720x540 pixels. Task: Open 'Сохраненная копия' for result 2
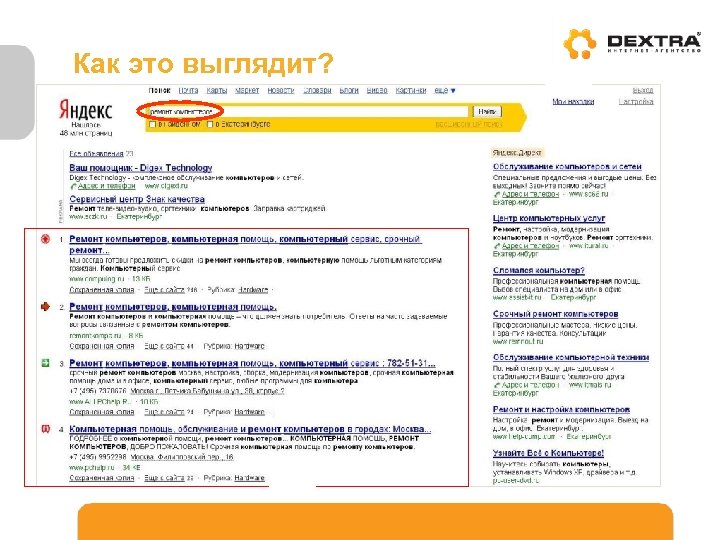tap(101, 346)
